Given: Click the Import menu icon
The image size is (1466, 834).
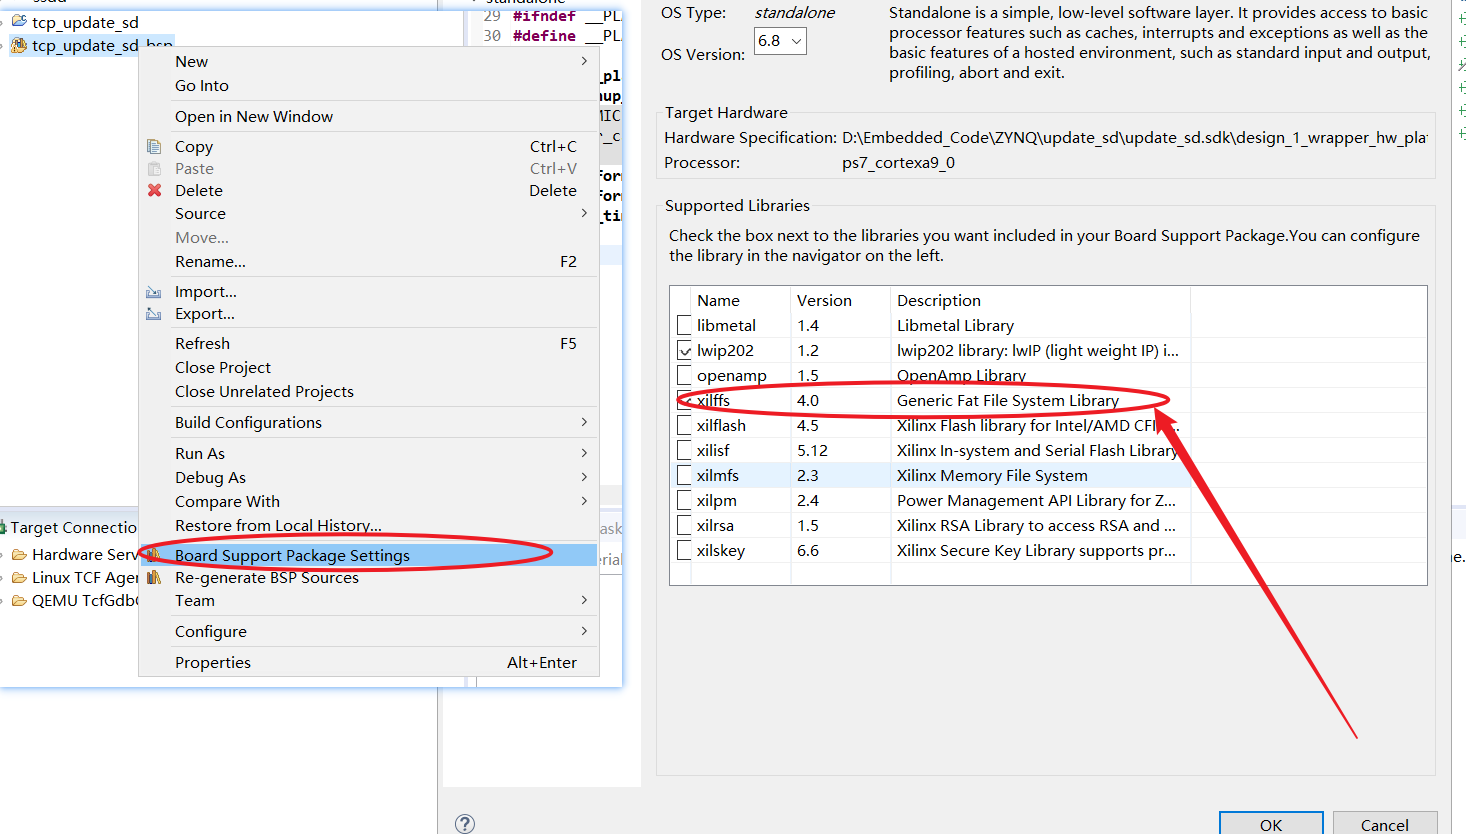Looking at the screenshot, I should click(x=154, y=292).
